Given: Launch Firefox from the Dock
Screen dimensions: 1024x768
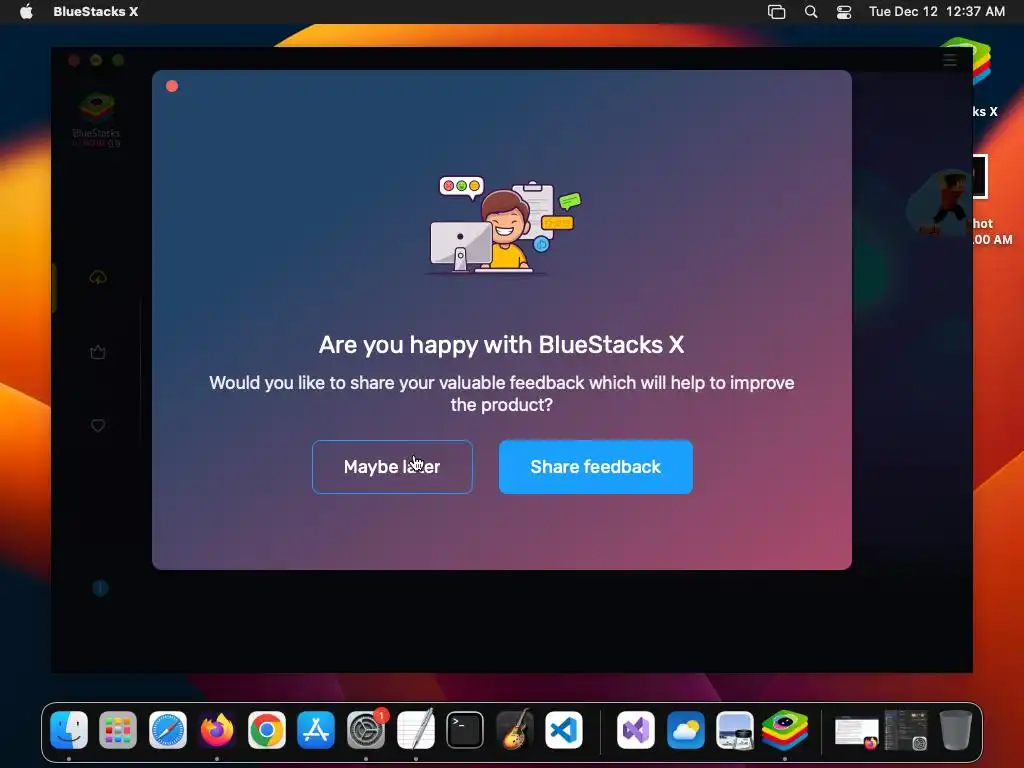Looking at the screenshot, I should pyautogui.click(x=217, y=729).
